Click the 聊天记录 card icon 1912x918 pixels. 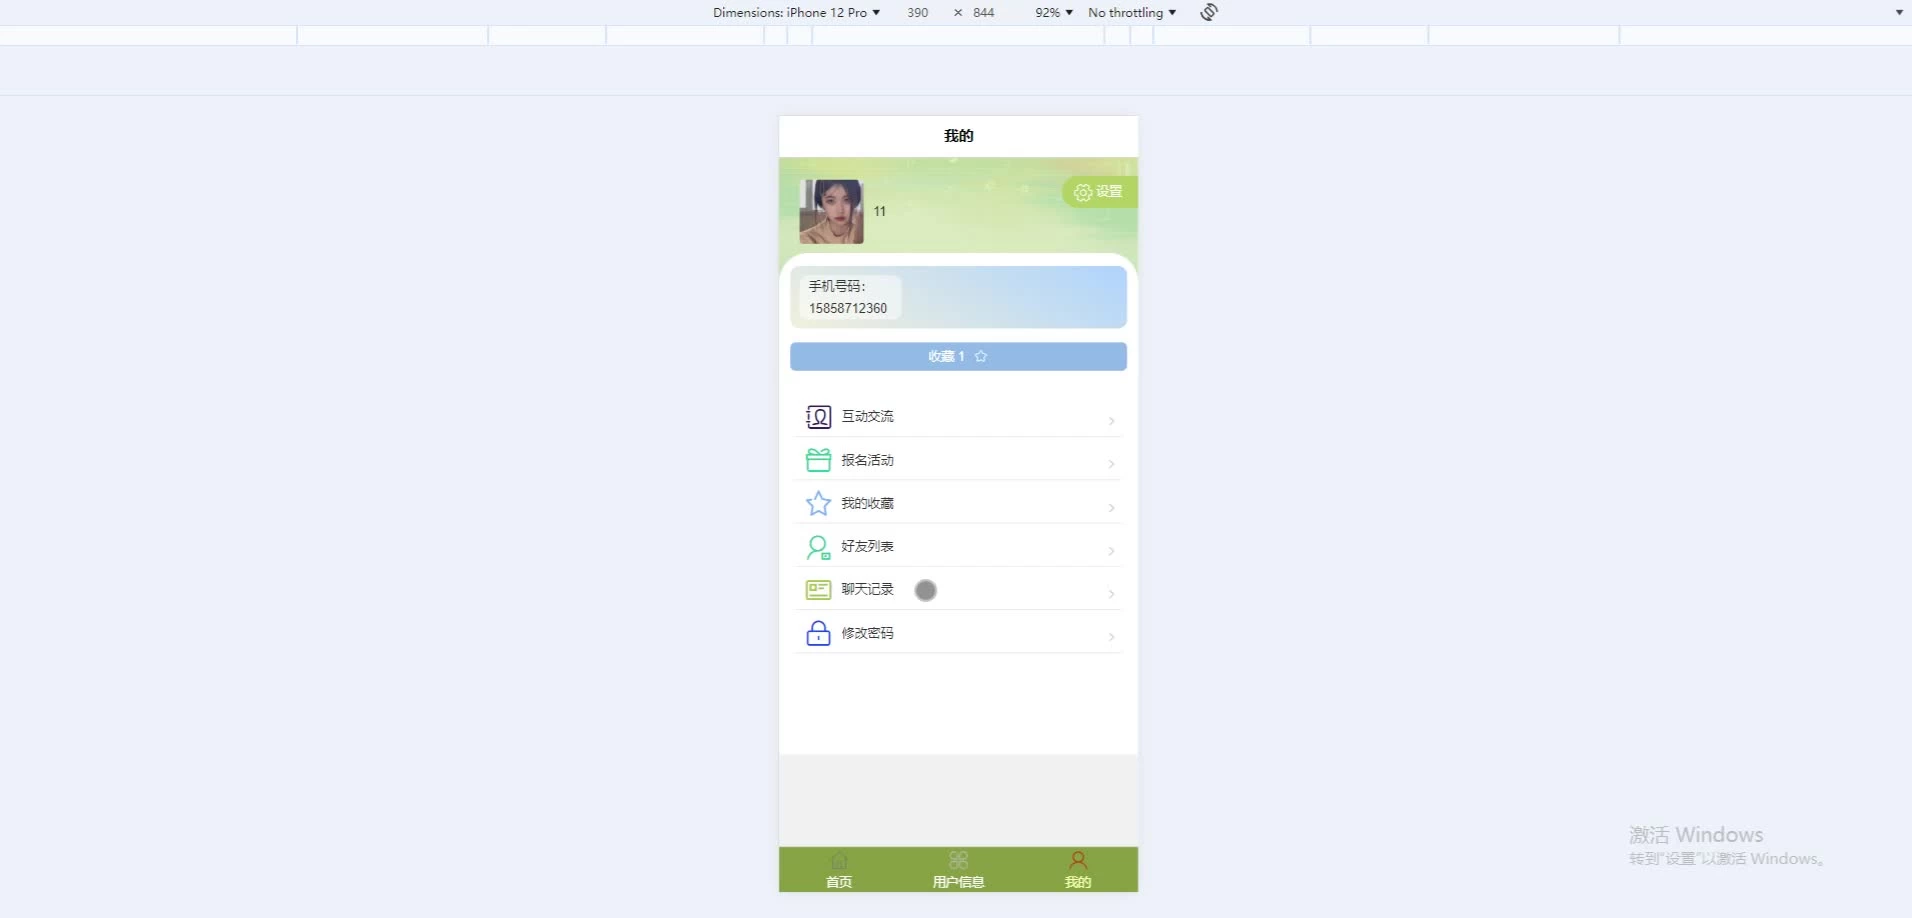[x=818, y=590]
